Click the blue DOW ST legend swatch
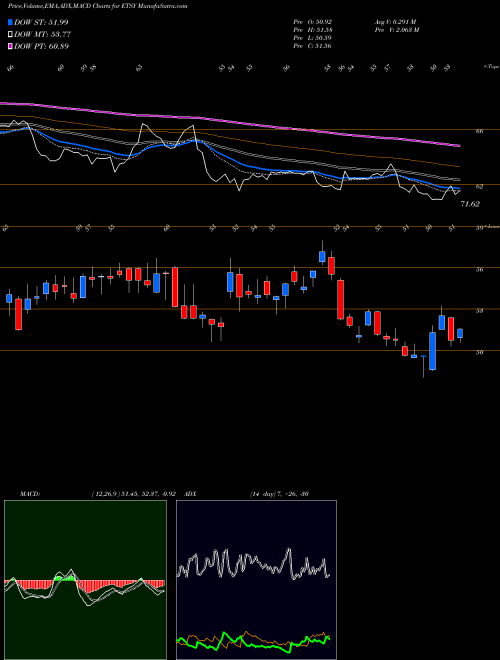Screen dimensions: 500x660 pos(10,22)
